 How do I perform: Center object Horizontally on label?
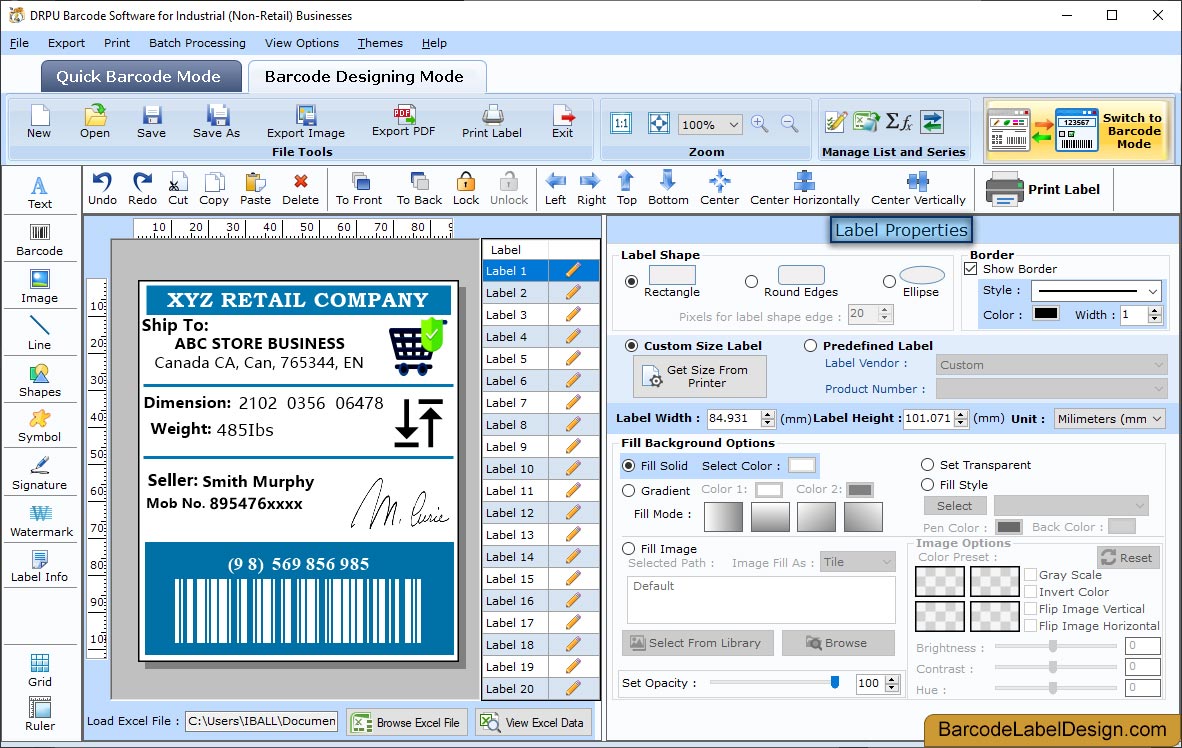click(x=804, y=189)
